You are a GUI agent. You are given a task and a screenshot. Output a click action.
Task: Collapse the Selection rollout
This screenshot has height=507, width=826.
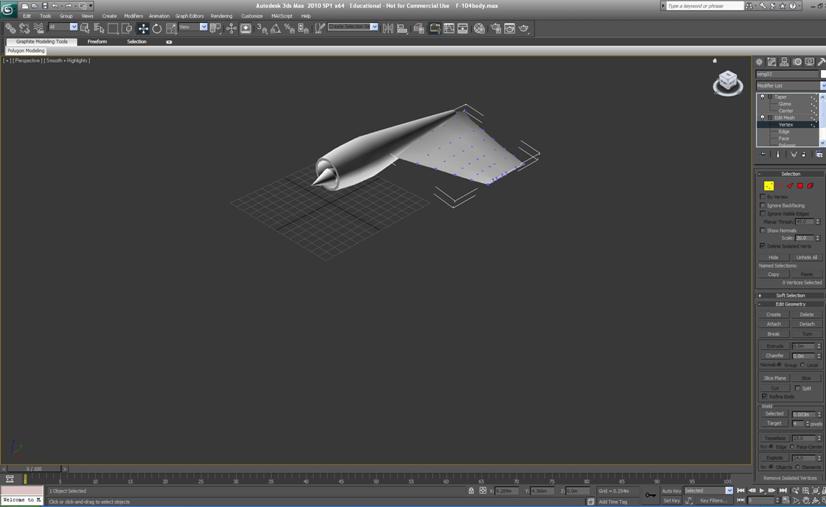coord(790,174)
